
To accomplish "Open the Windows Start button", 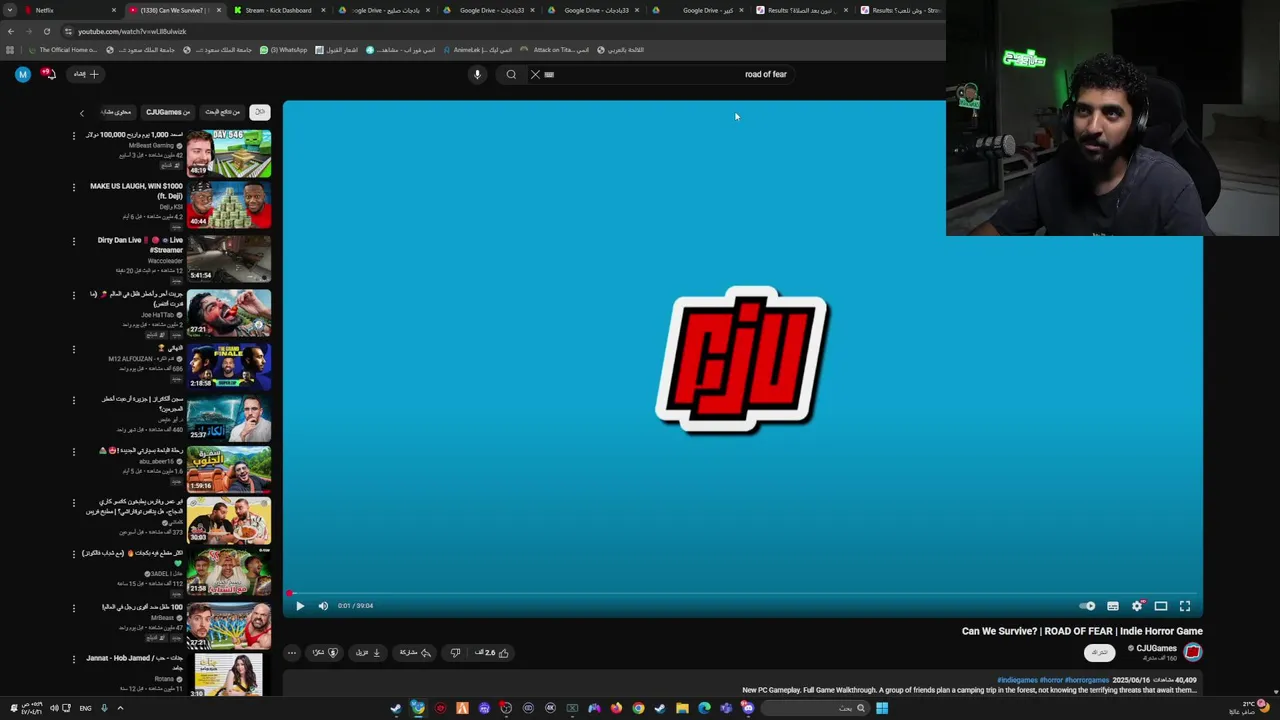I will point(882,708).
